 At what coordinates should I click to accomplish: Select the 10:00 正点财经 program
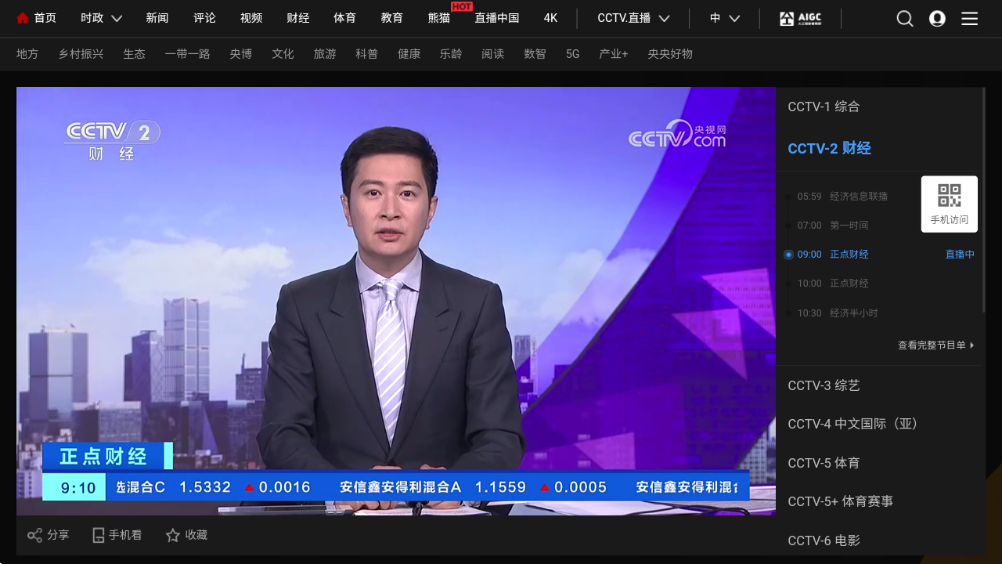point(832,283)
